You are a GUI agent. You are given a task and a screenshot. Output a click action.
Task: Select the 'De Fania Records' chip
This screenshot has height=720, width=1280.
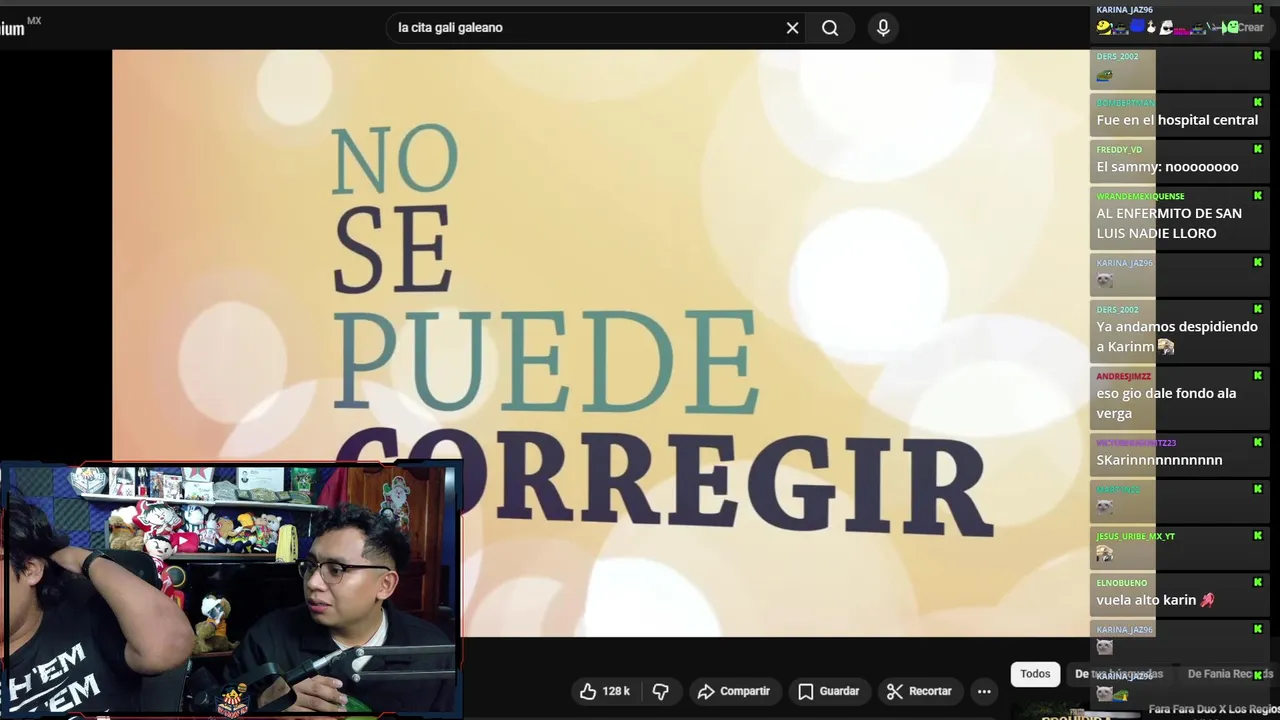(x=1230, y=674)
